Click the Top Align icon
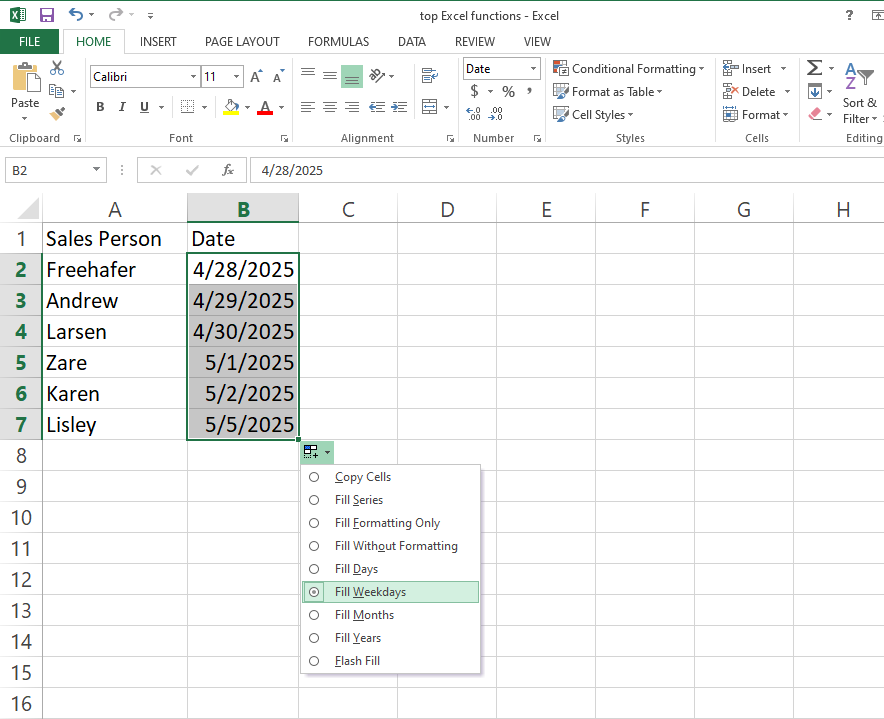Image resolution: width=884 pixels, height=719 pixels. [308, 74]
